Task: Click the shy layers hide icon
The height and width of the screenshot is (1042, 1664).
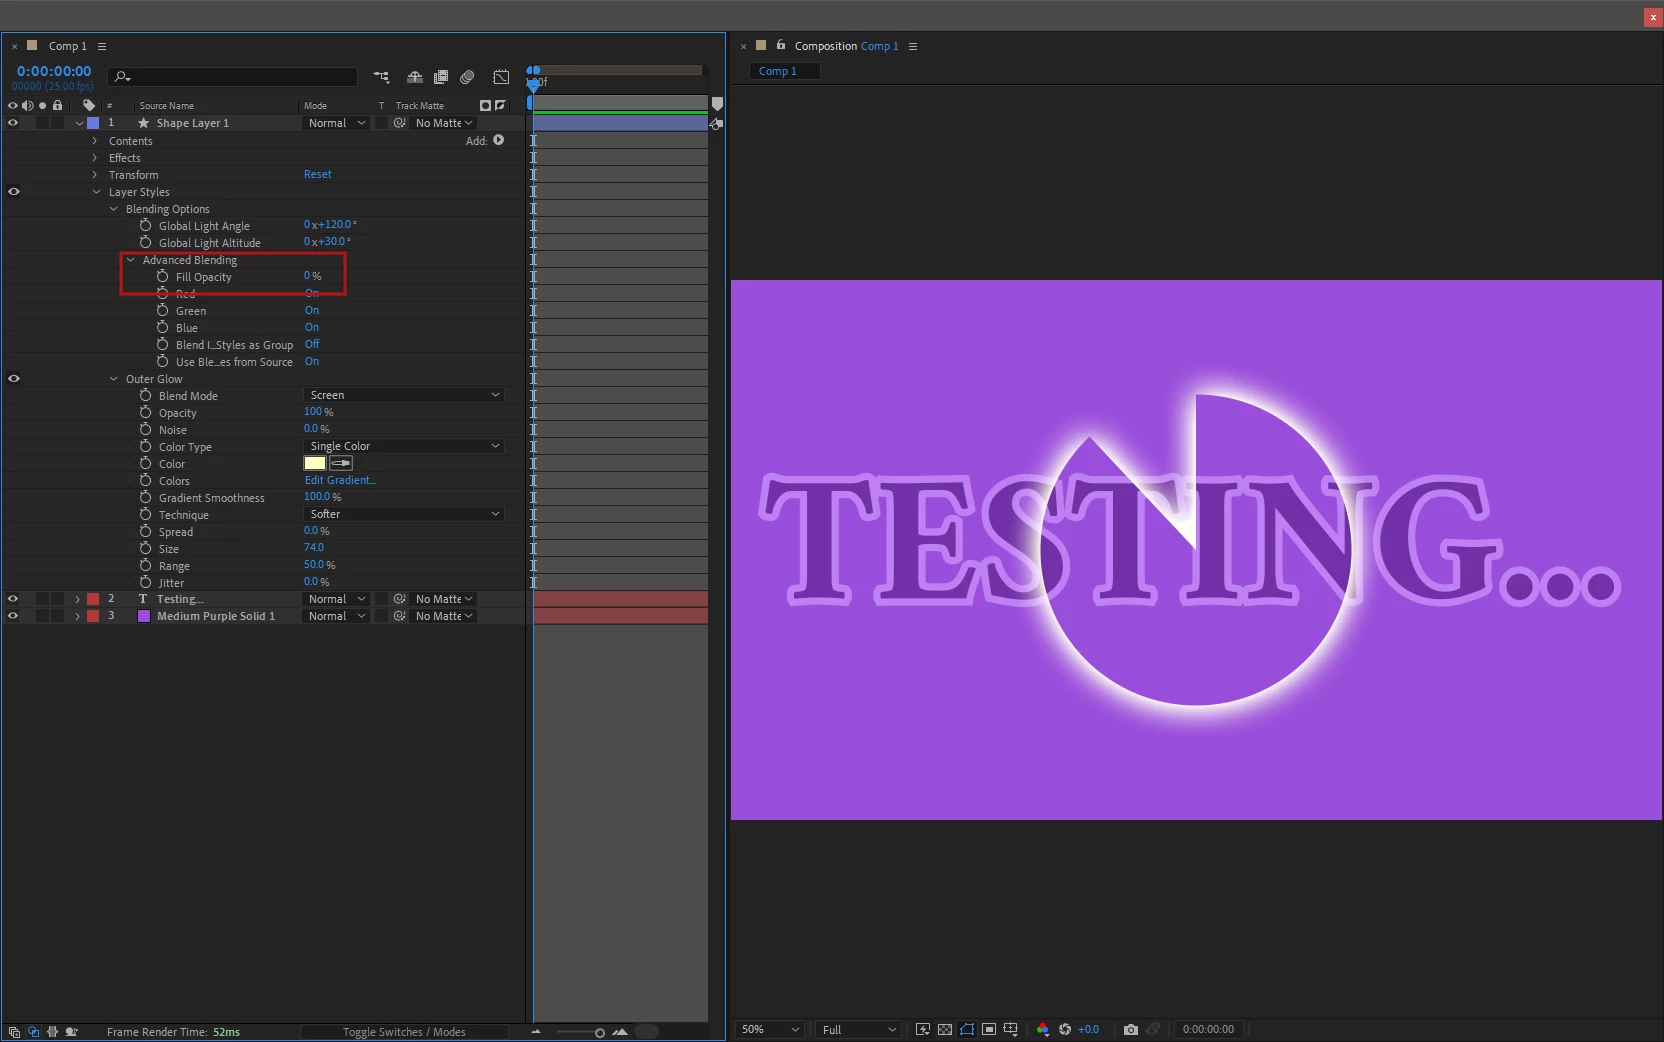Action: tap(414, 77)
